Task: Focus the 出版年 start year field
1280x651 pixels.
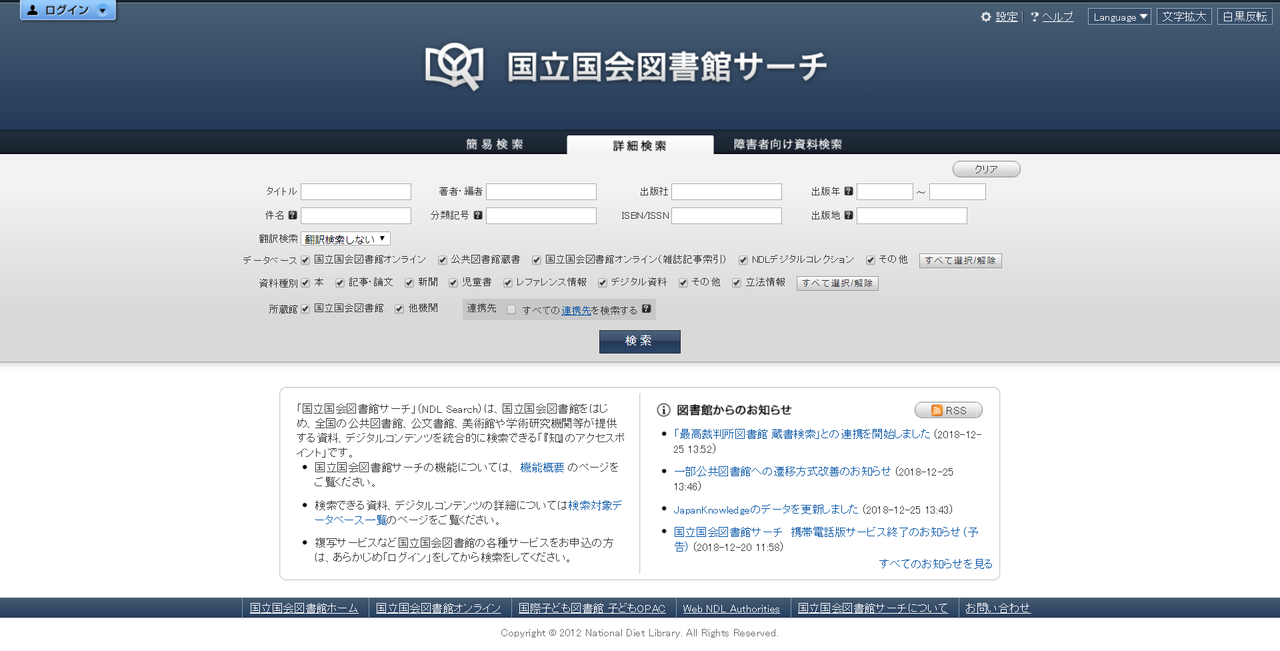Action: pos(885,191)
